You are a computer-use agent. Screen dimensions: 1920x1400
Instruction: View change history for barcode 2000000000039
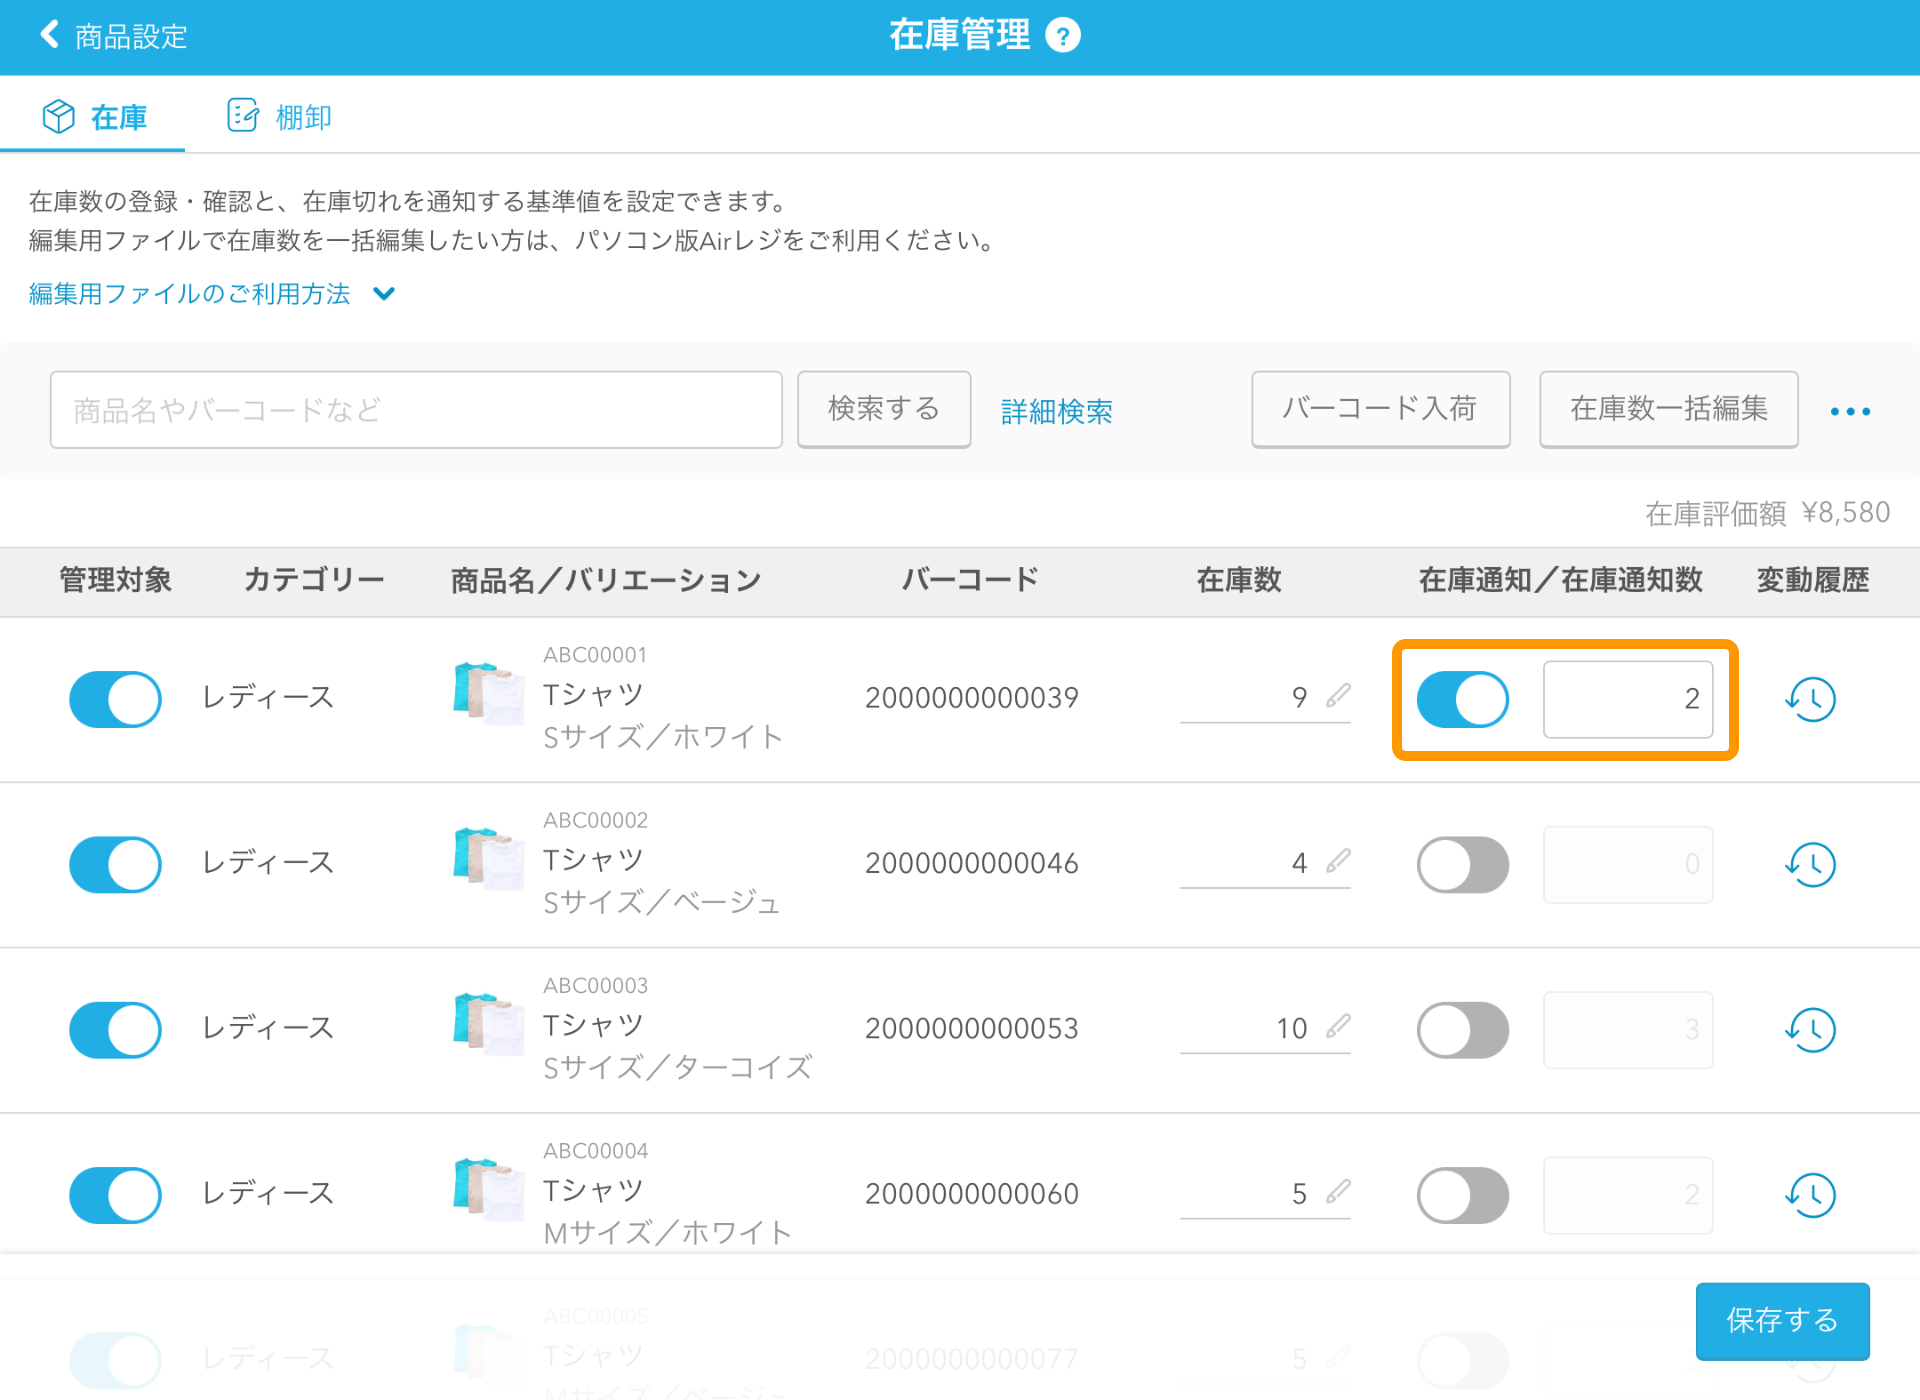(x=1810, y=699)
